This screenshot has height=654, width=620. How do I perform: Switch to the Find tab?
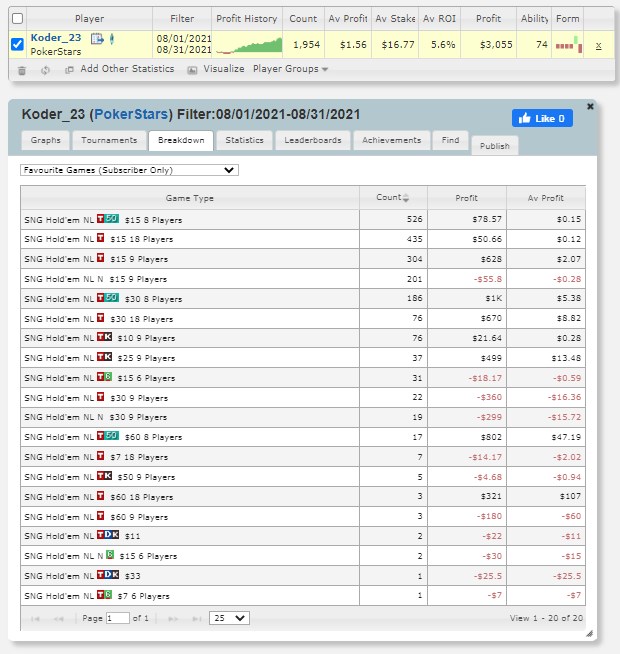(450, 141)
